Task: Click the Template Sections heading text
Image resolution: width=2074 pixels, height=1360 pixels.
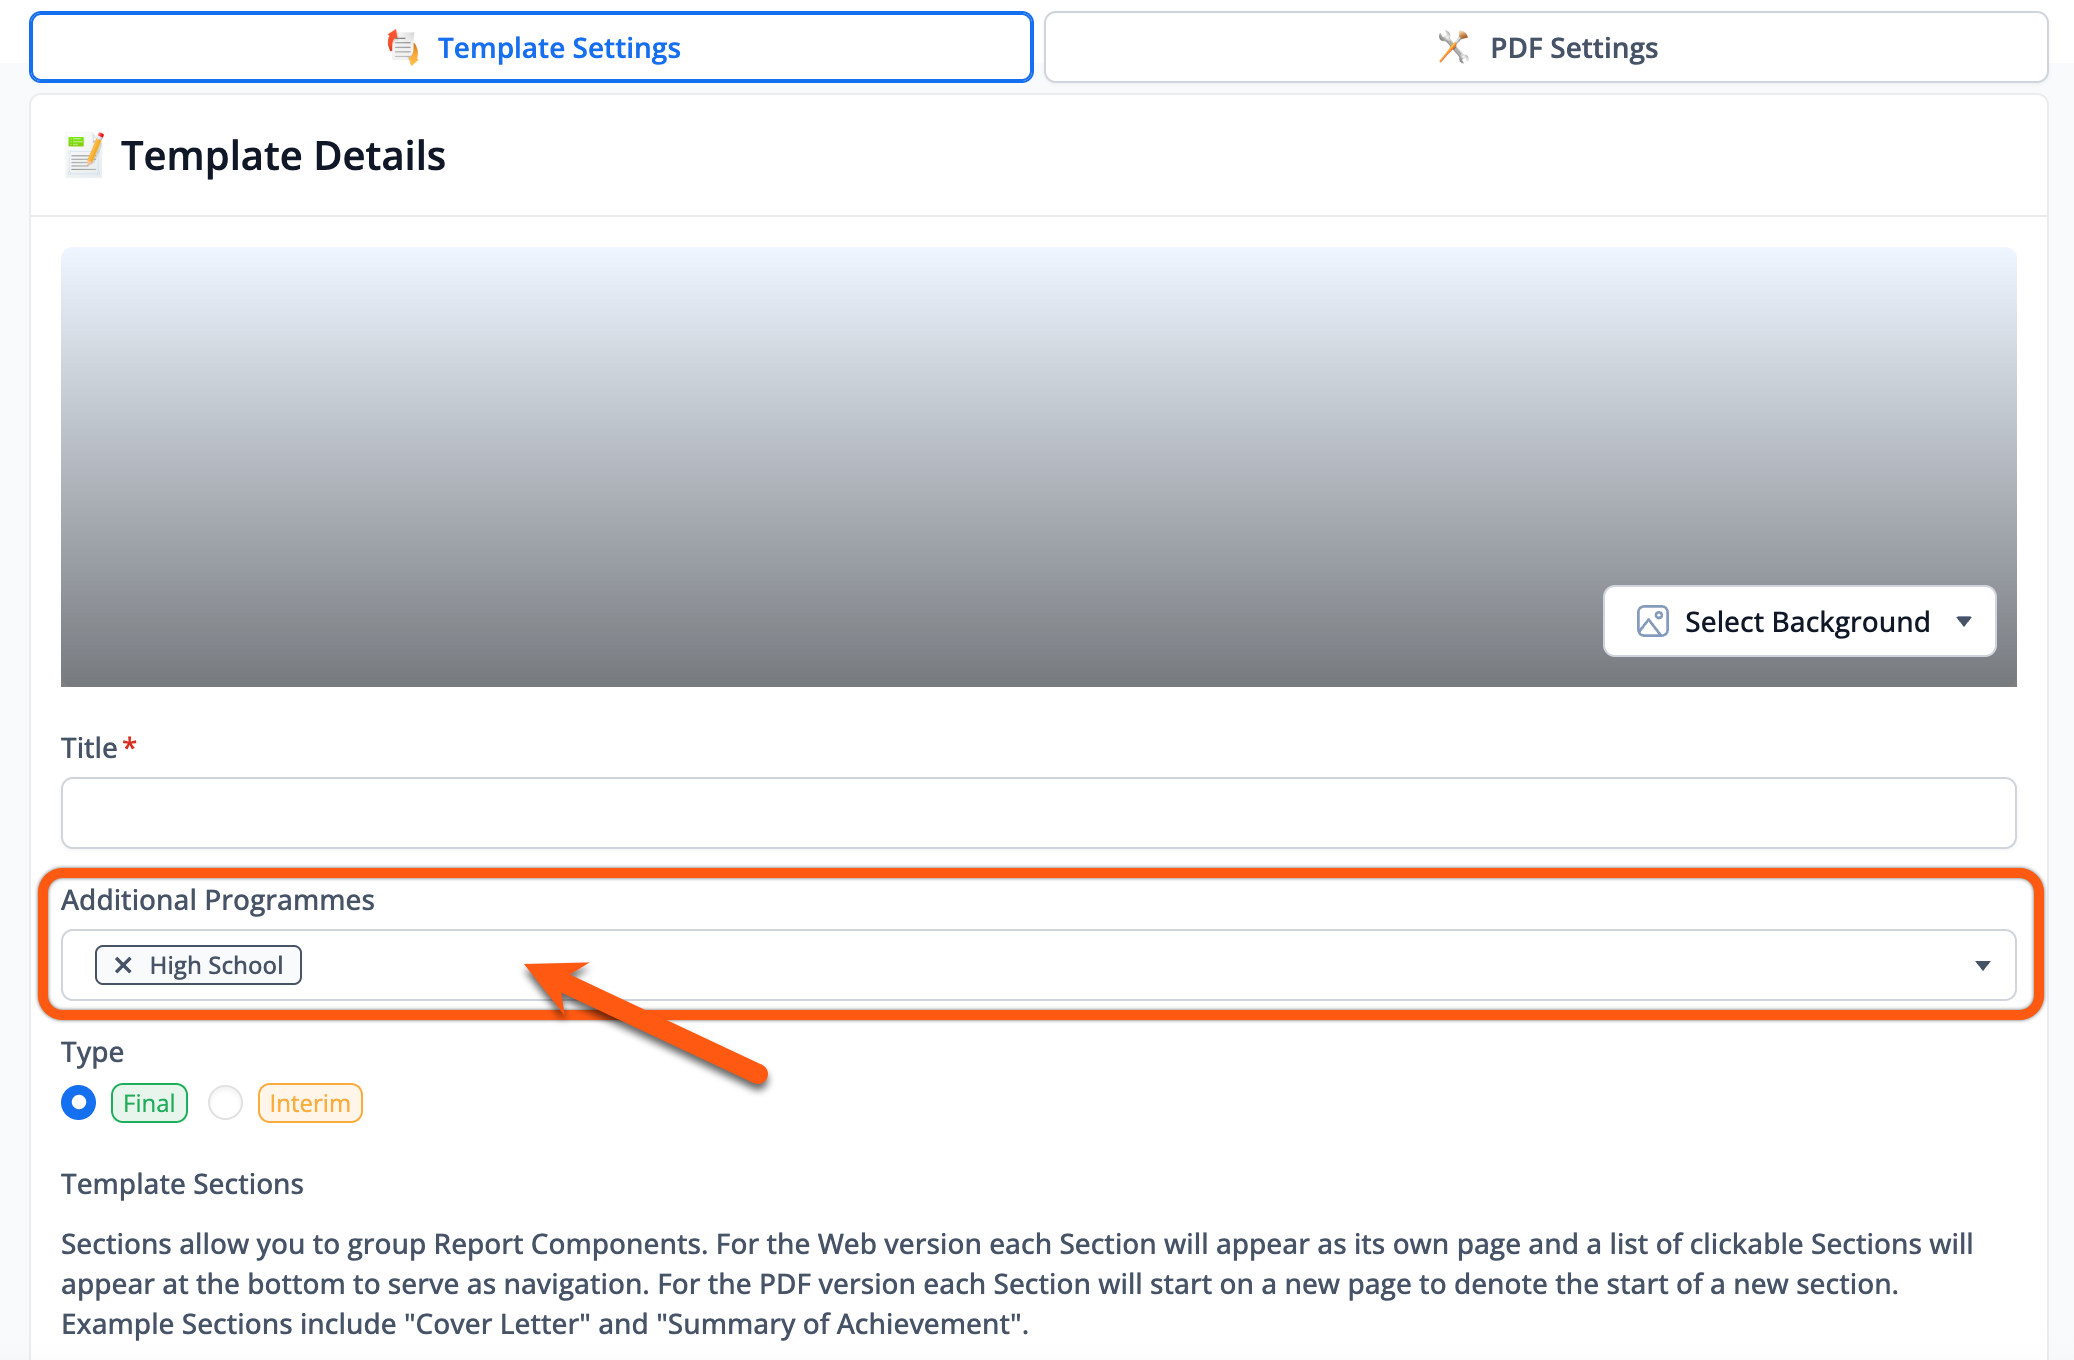Action: tap(182, 1183)
